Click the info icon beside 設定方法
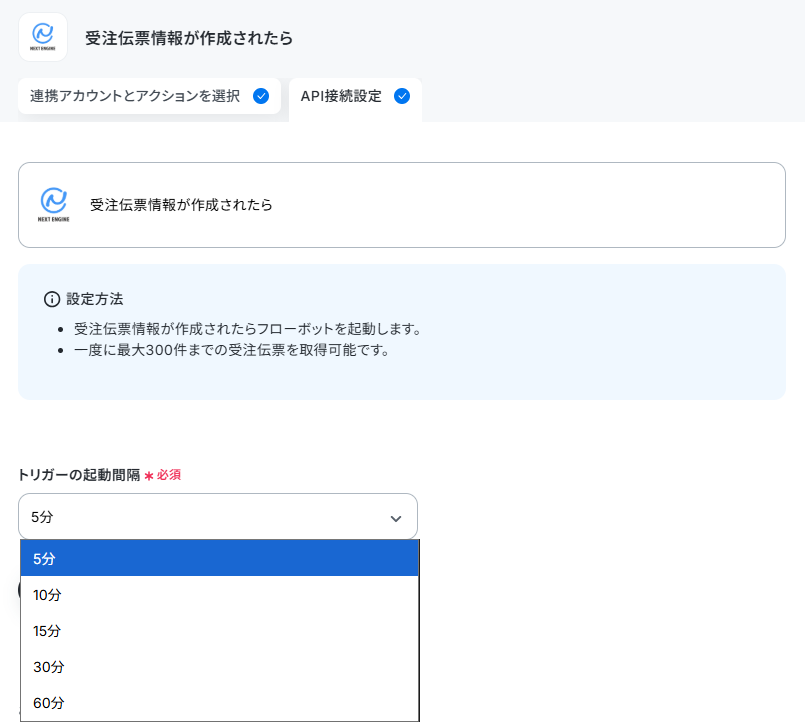Viewport: 805px width, 726px height. pyautogui.click(x=52, y=299)
